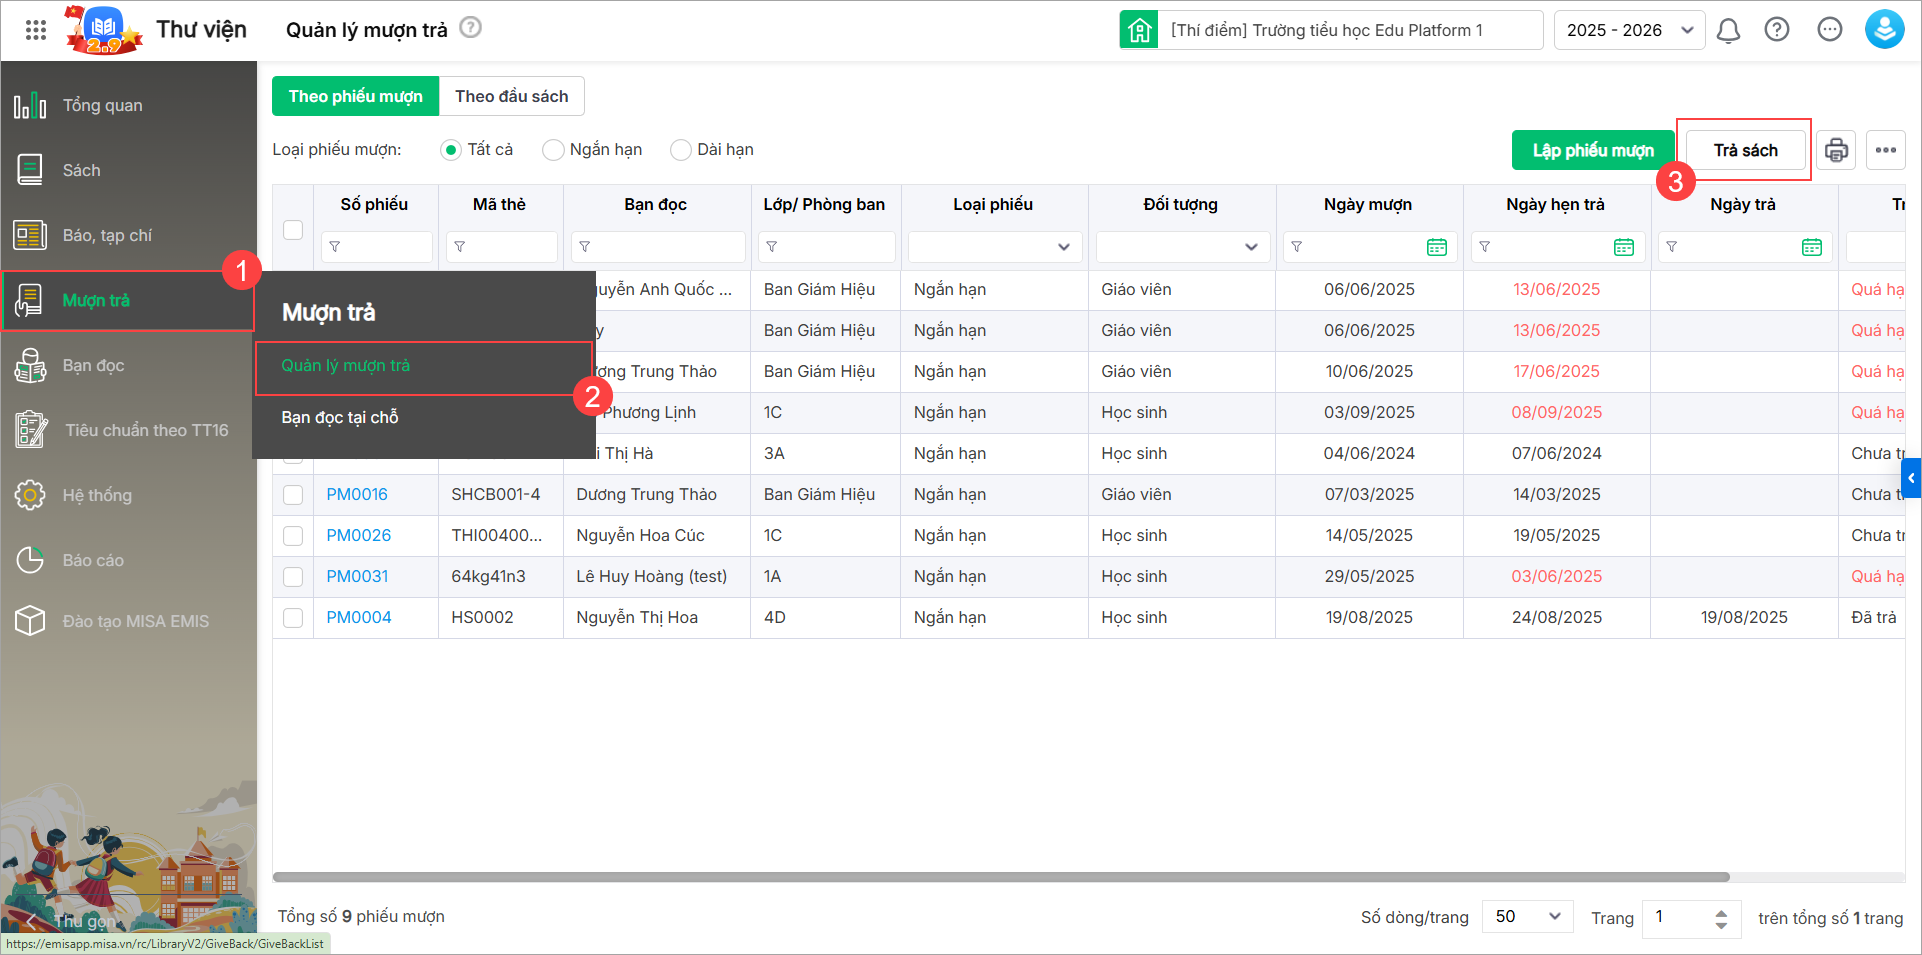Click the Lập phiếu mượn button
This screenshot has width=1922, height=955.
click(1592, 150)
